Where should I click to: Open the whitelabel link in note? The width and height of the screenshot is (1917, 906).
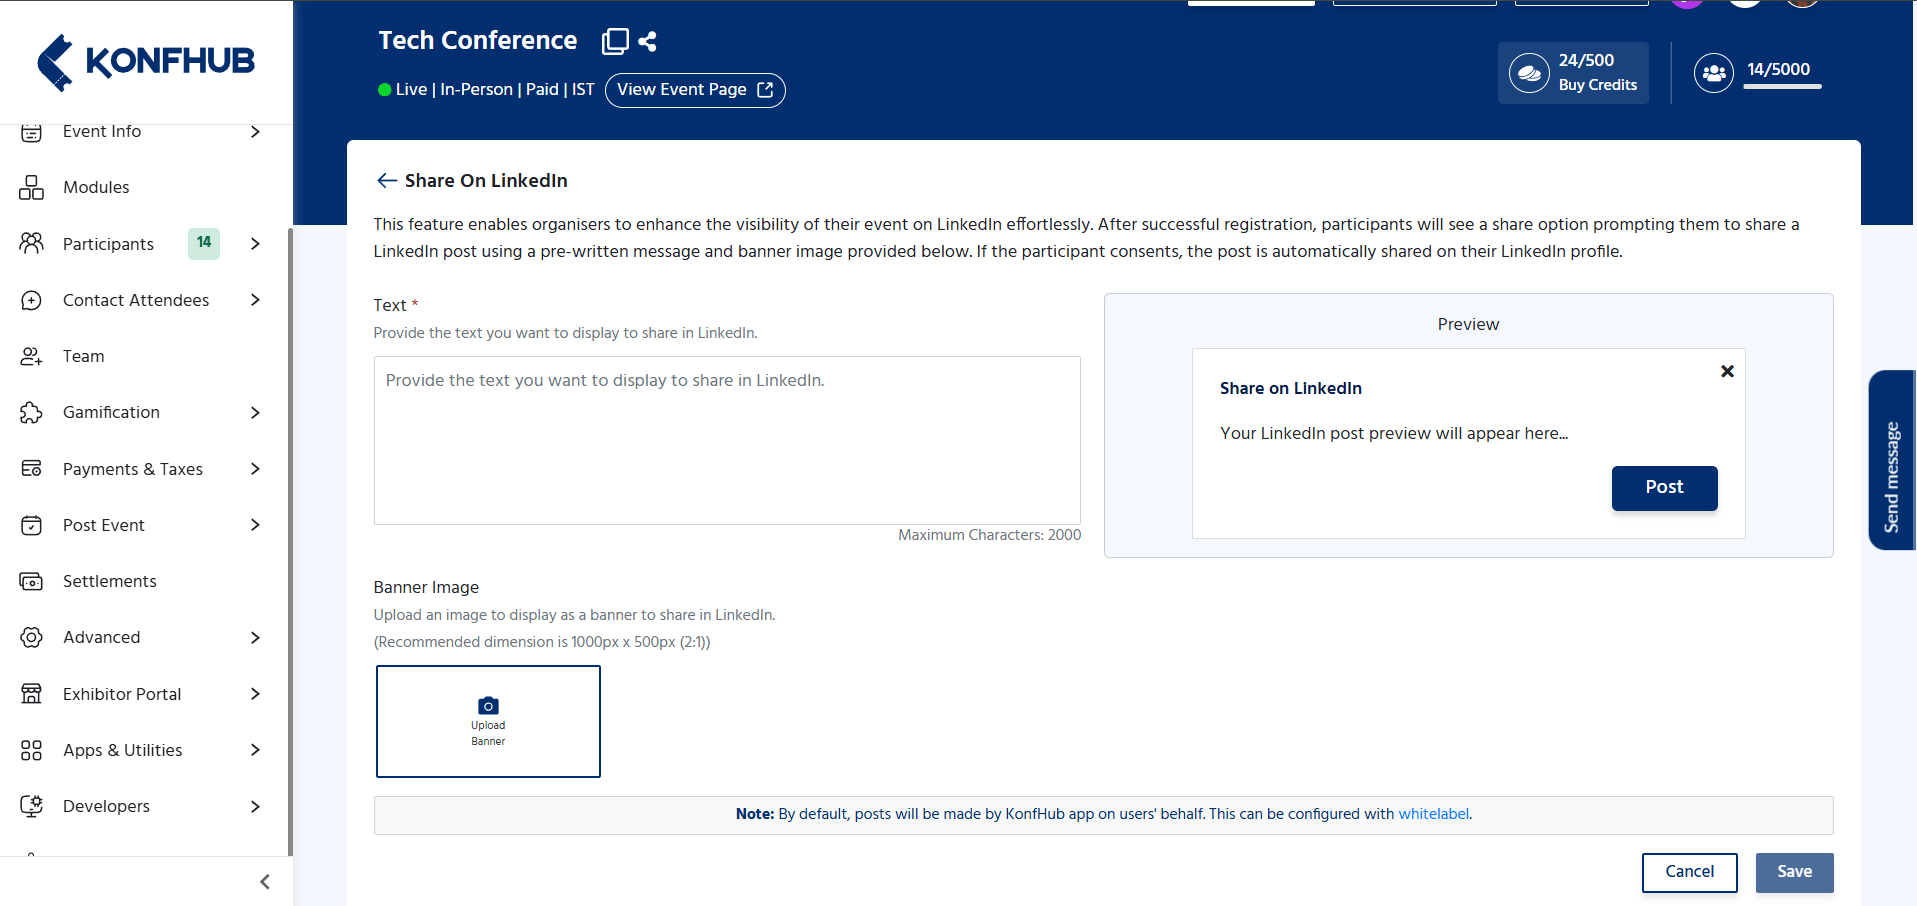1433,814
